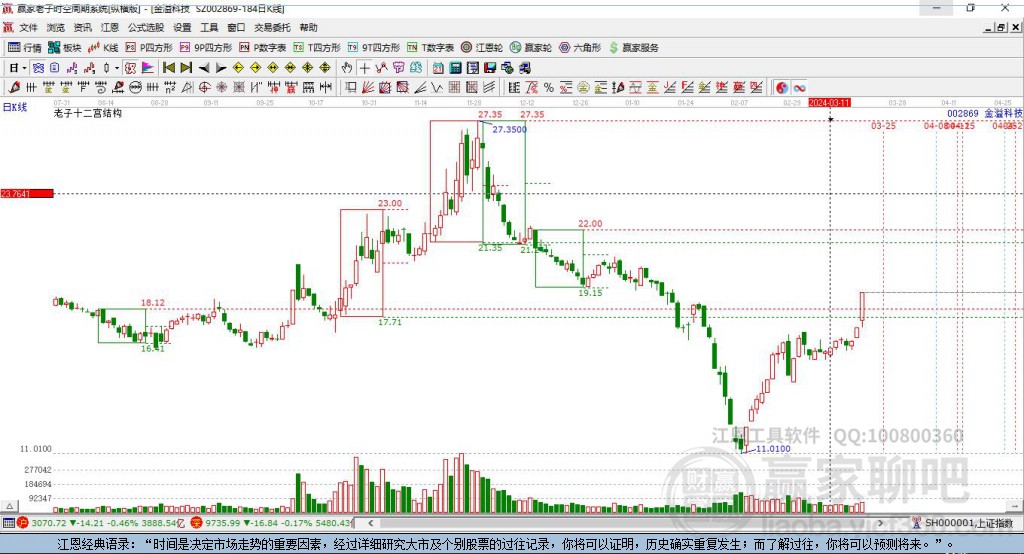This screenshot has width=1024, height=554.
Task: Select the n² square number tool
Action: click(x=170, y=88)
